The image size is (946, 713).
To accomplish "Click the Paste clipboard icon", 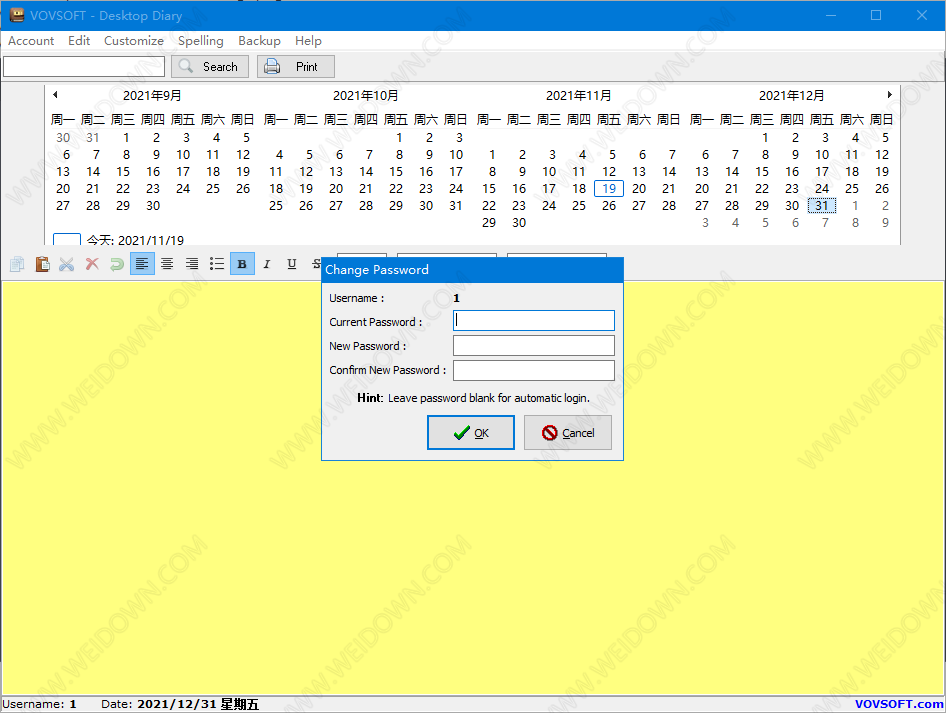I will [x=42, y=264].
